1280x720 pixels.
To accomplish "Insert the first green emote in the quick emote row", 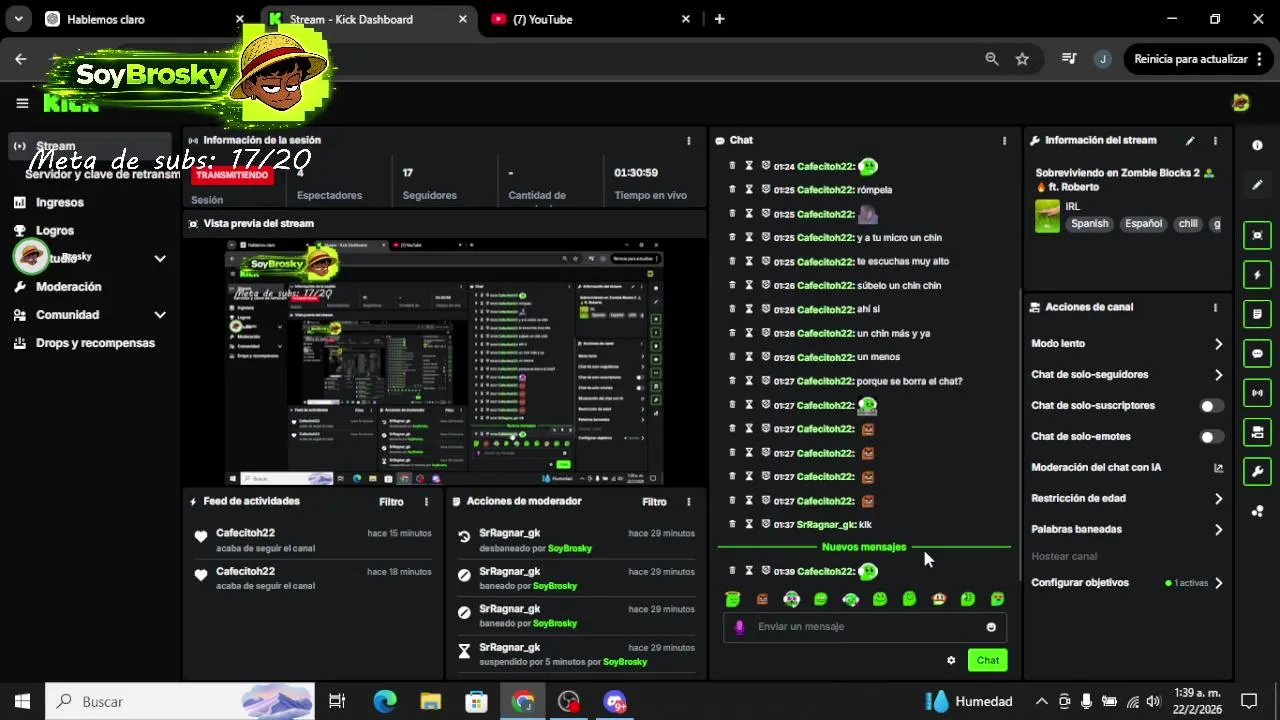I will click(733, 599).
